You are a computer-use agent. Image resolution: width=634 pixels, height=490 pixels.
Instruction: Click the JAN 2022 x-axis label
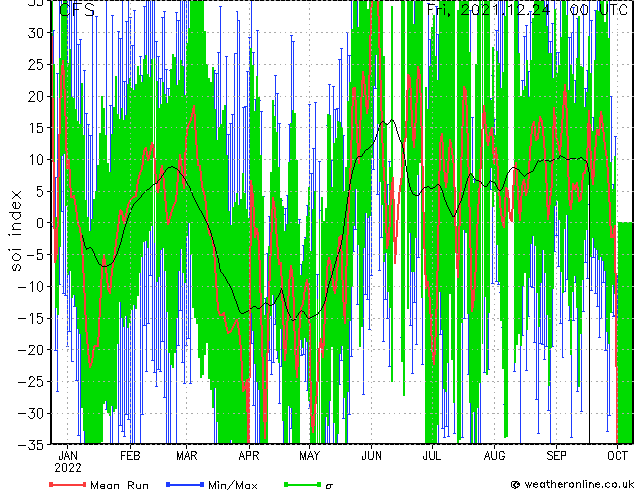click(x=68, y=462)
